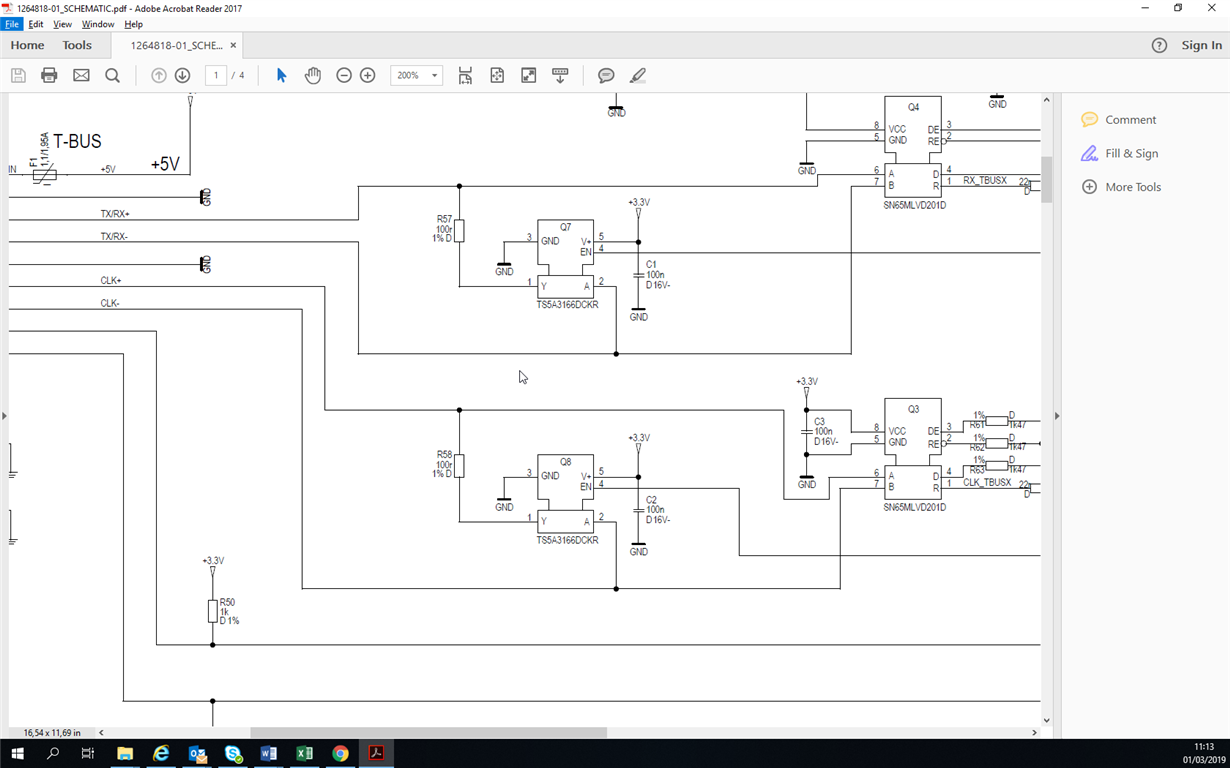Open the Edit menu
This screenshot has width=1230, height=768.
(x=36, y=24)
